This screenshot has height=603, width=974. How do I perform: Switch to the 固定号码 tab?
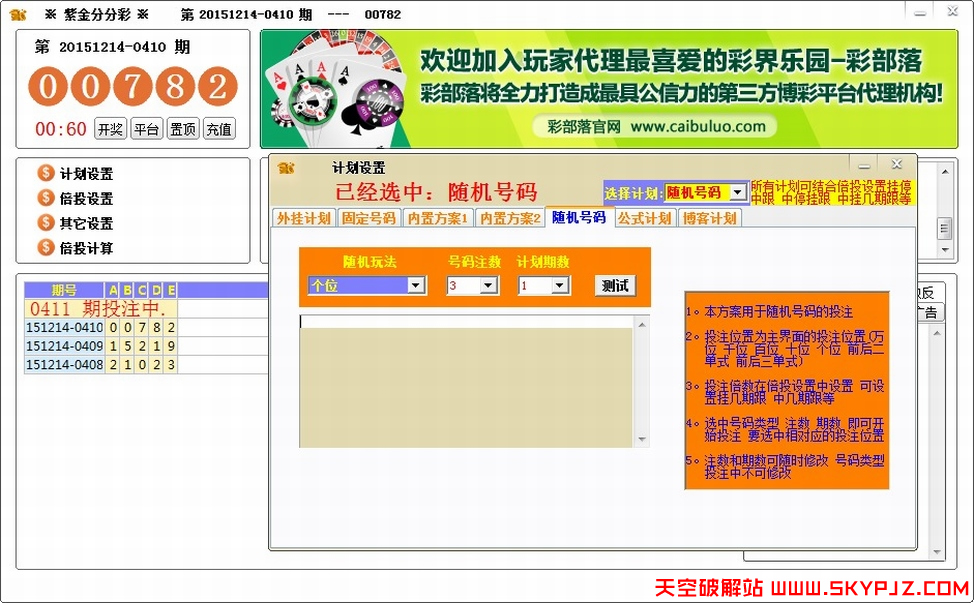(365, 216)
